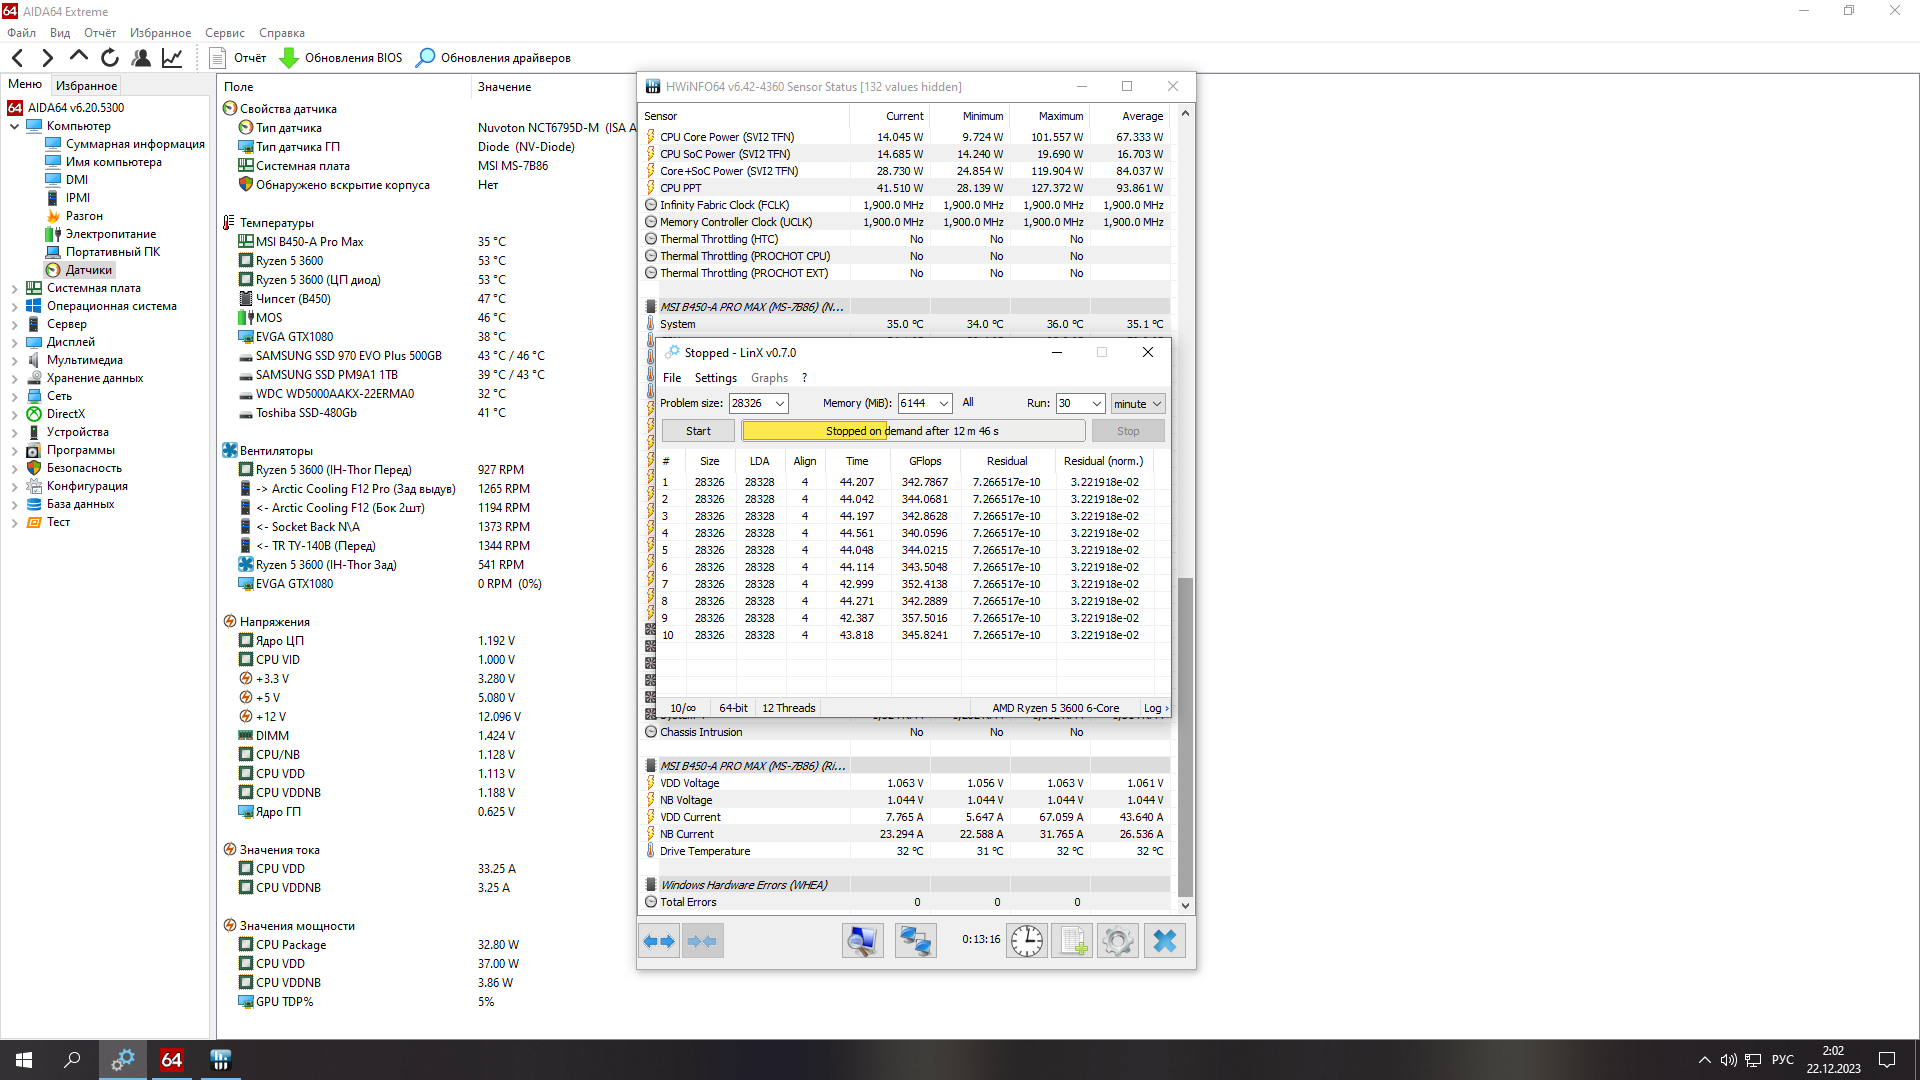1920x1080 pixels.
Task: Open the Memory (MiB) dropdown in LinX
Action: click(943, 404)
